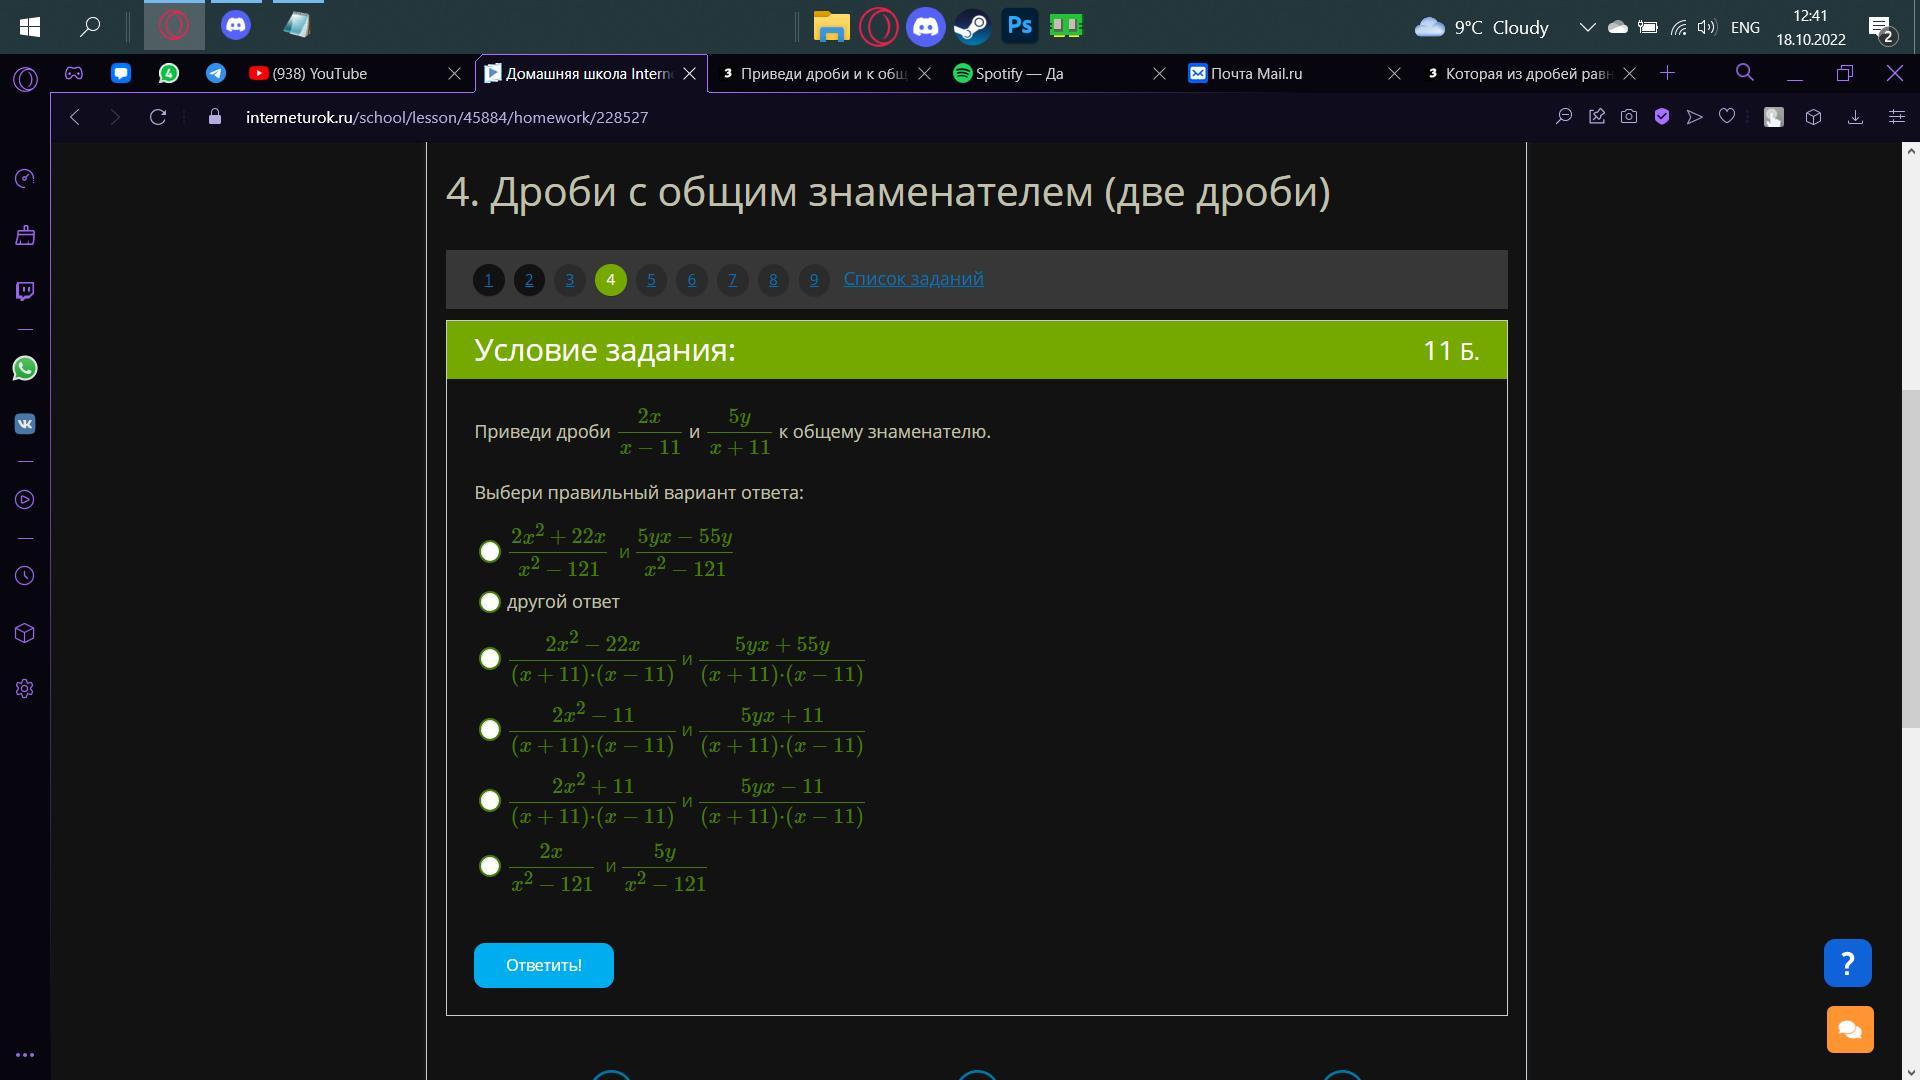This screenshot has width=1920, height=1080.
Task: Add page to bookmarks heart icon
Action: [1727, 117]
